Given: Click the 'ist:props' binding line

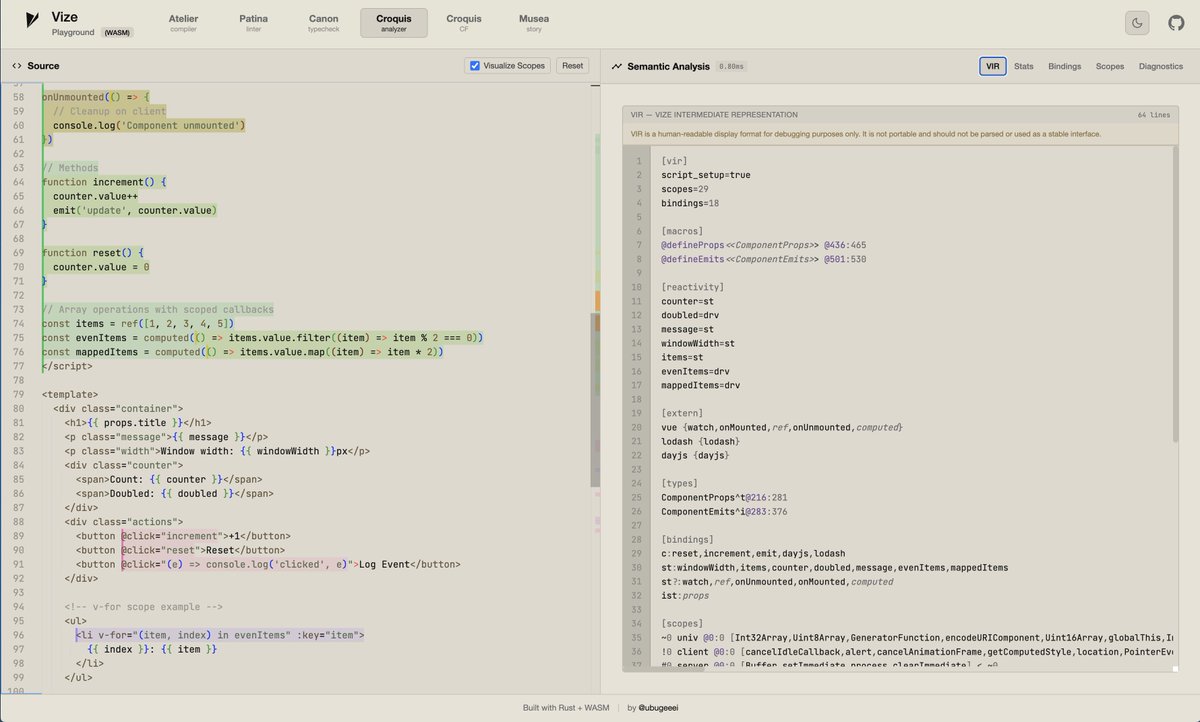Looking at the screenshot, I should click(684, 595).
